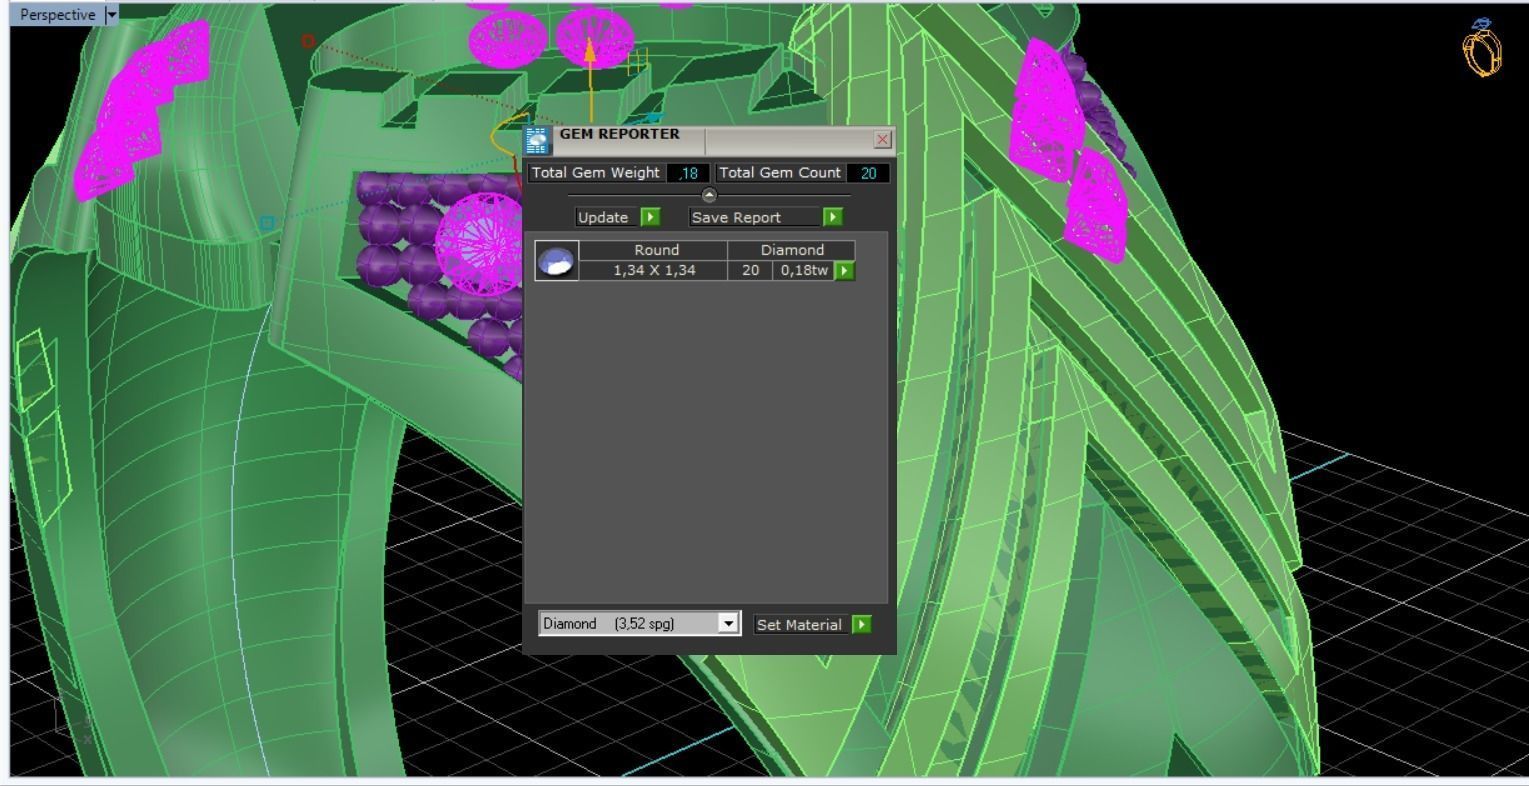This screenshot has height=786, width=1529.
Task: Click the green arrow beside Set Material
Action: click(x=862, y=625)
